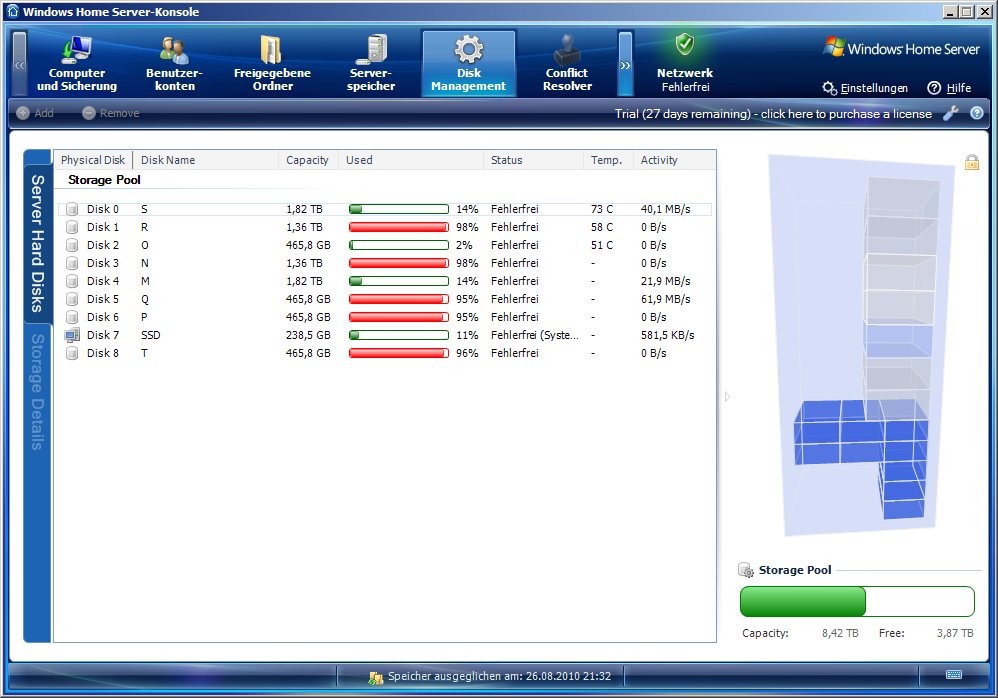Click Disk 1 red usage bar
998x698 pixels.
[x=398, y=227]
